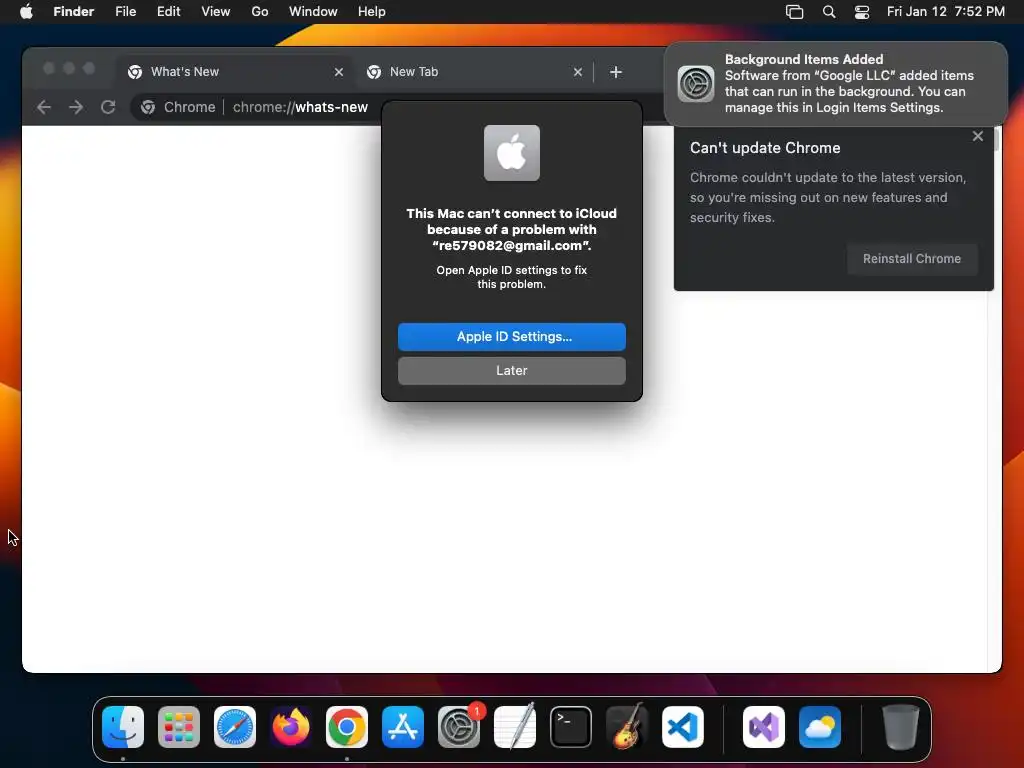The width and height of the screenshot is (1024, 768).
Task: Open GarageBand from the Dock
Action: (x=627, y=727)
